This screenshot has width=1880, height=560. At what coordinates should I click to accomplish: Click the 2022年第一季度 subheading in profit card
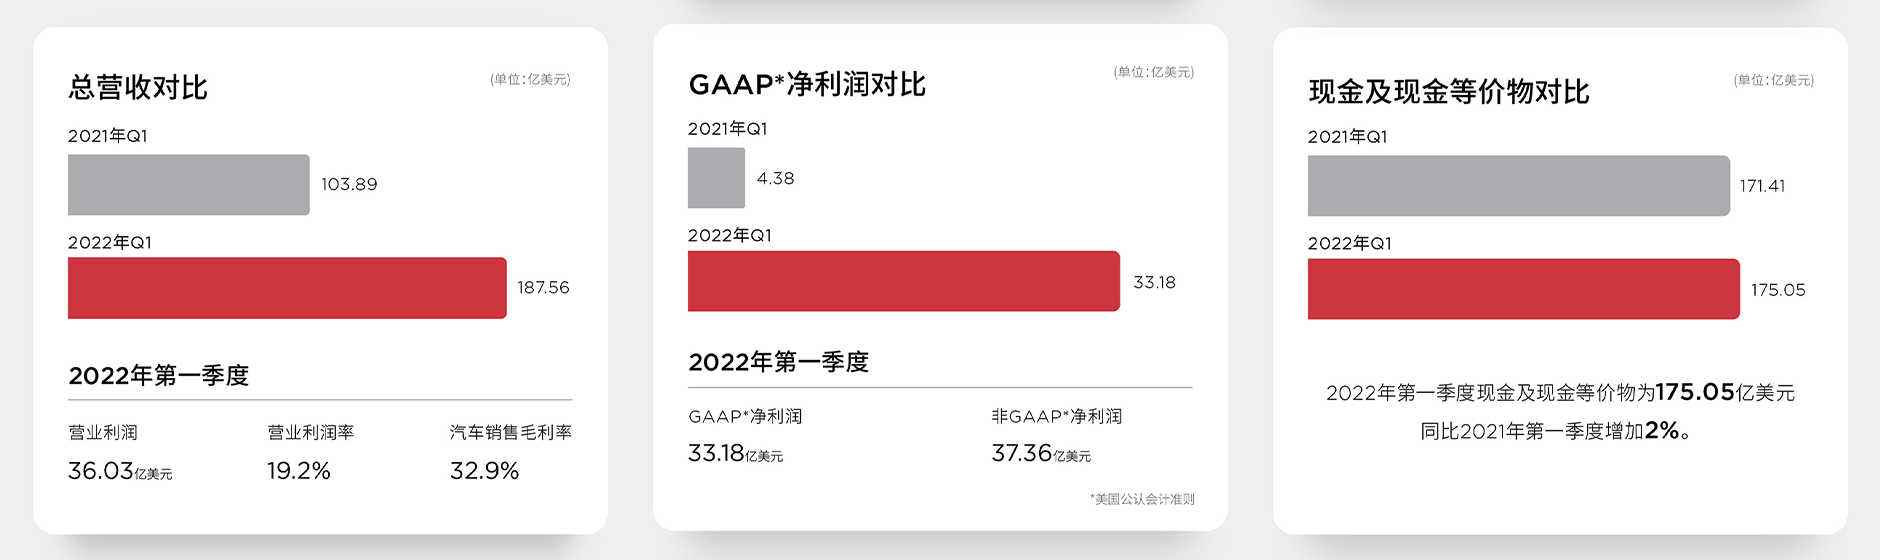[x=779, y=362]
